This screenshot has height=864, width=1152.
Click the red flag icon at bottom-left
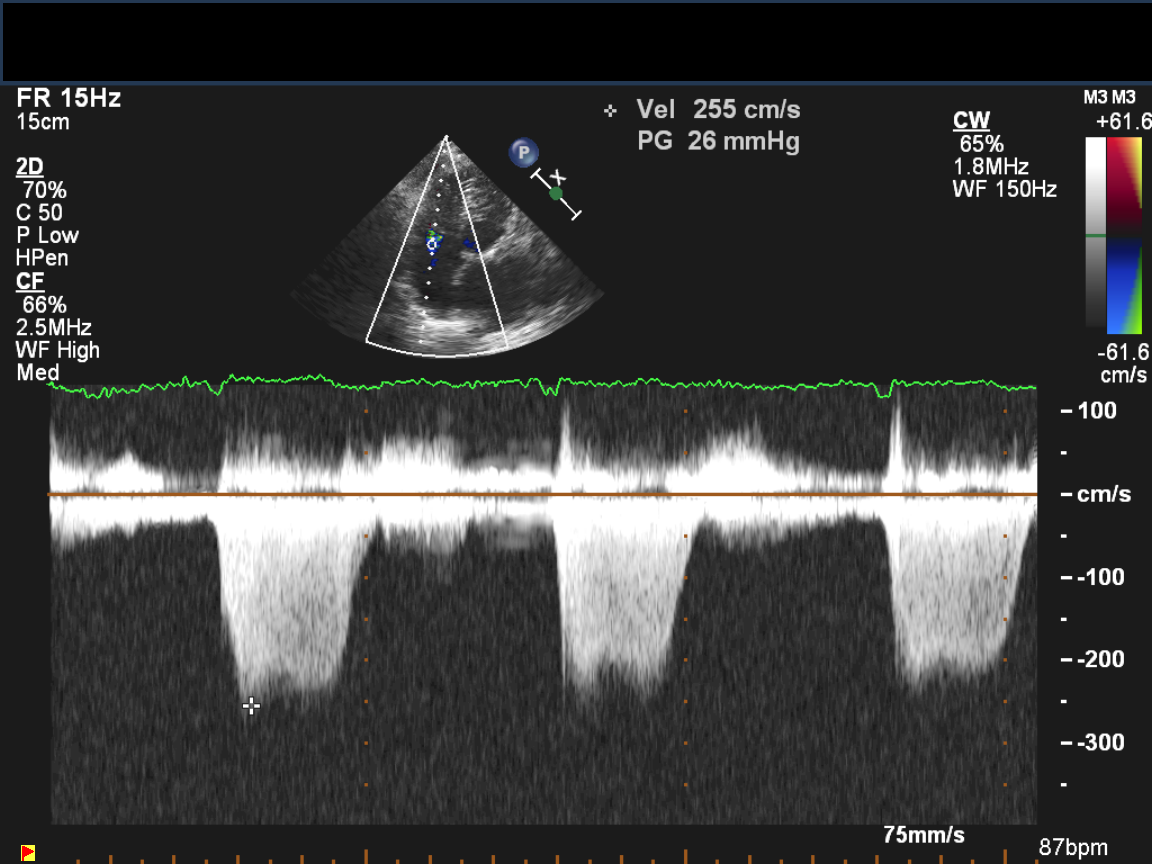28,853
